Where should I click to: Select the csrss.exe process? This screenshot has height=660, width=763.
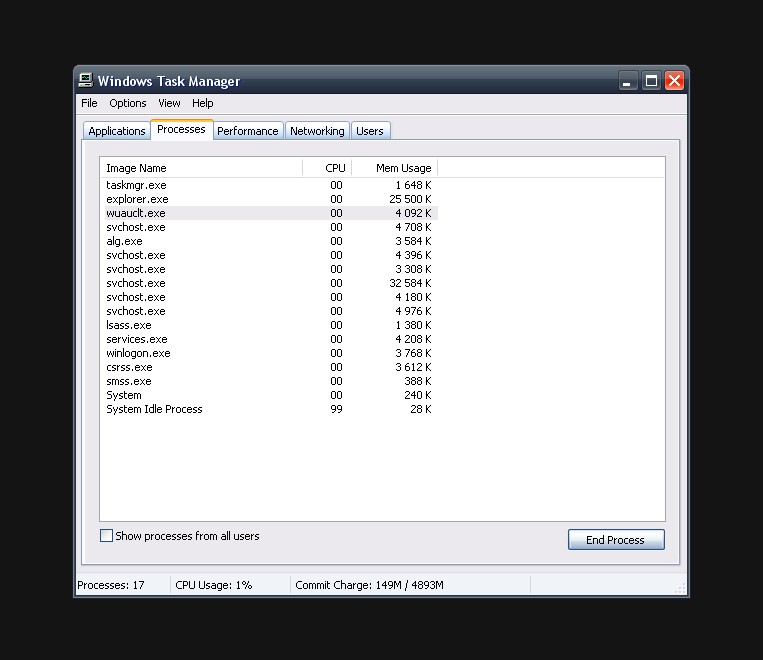click(271, 367)
